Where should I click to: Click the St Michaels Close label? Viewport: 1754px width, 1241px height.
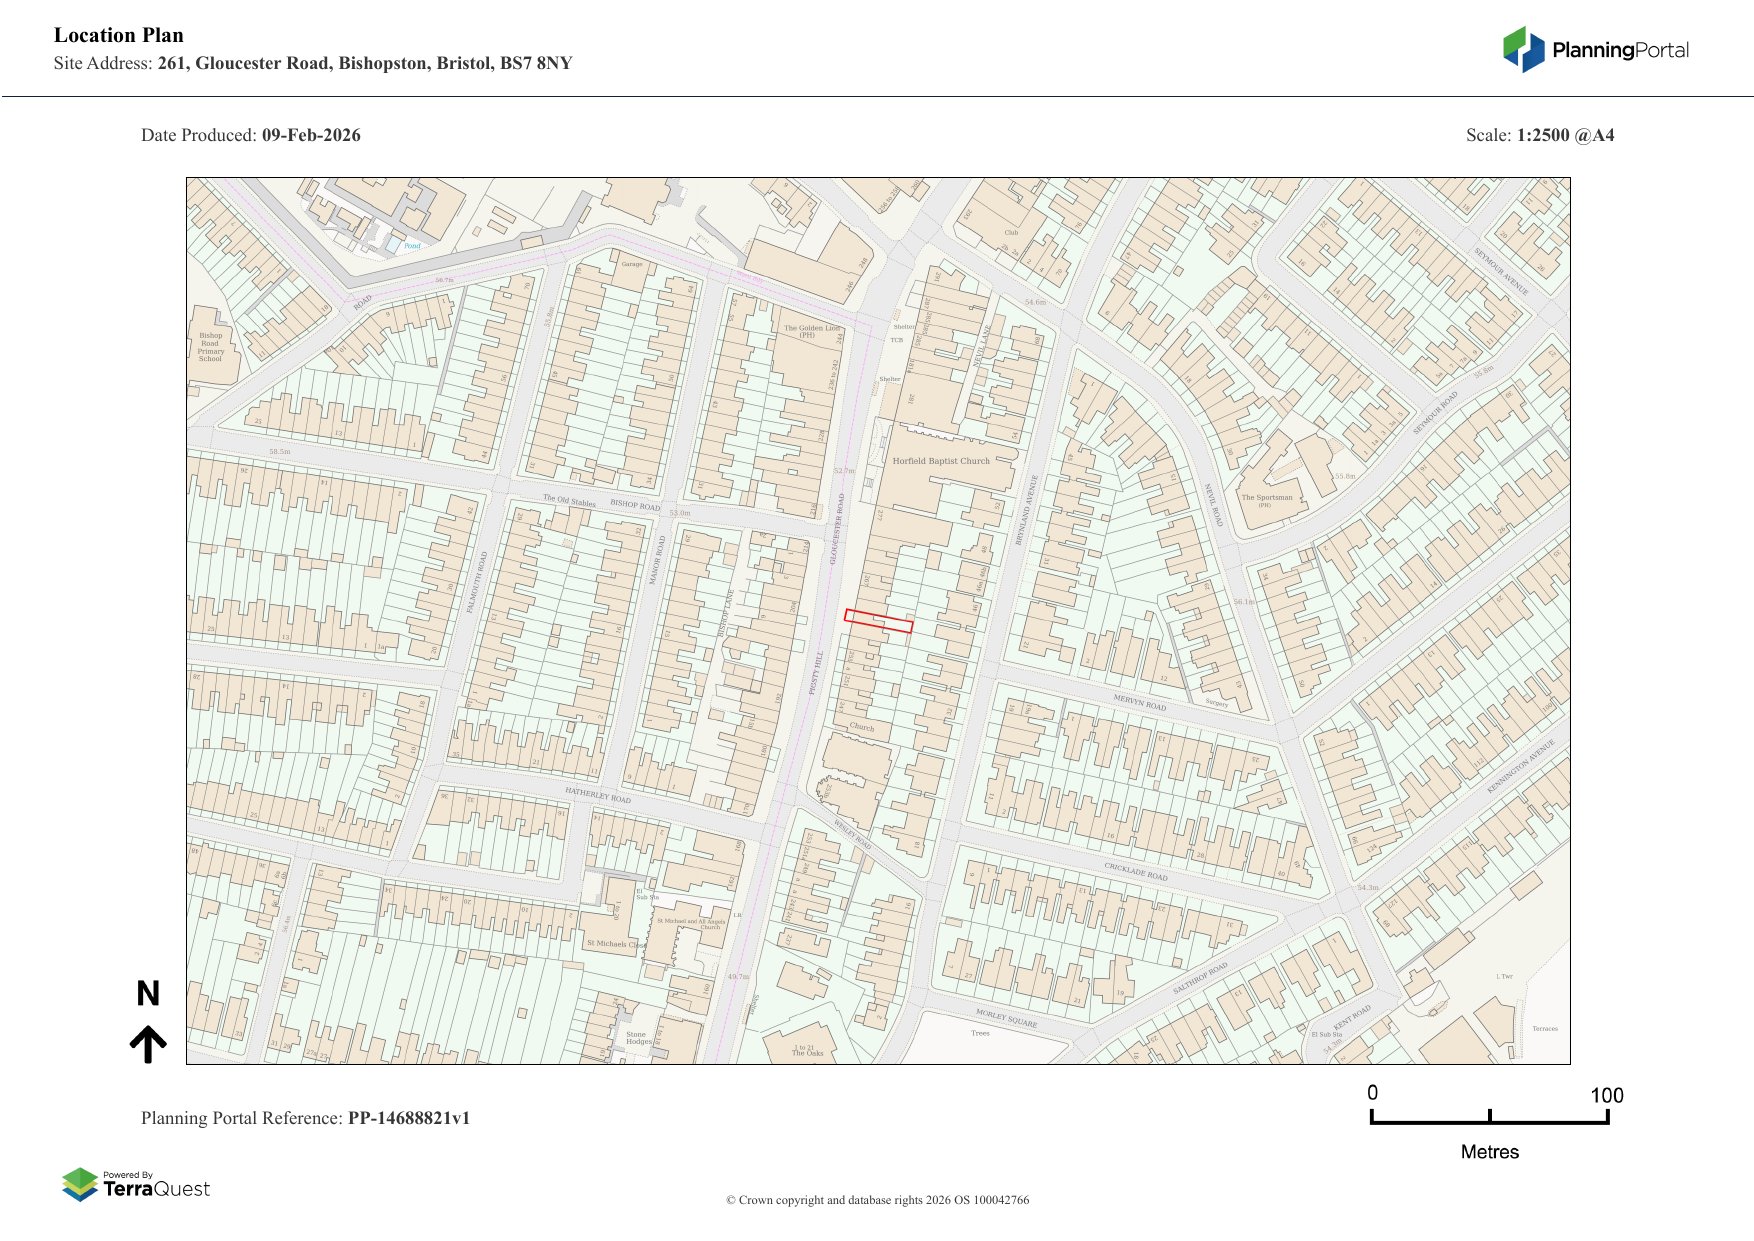pyautogui.click(x=616, y=943)
